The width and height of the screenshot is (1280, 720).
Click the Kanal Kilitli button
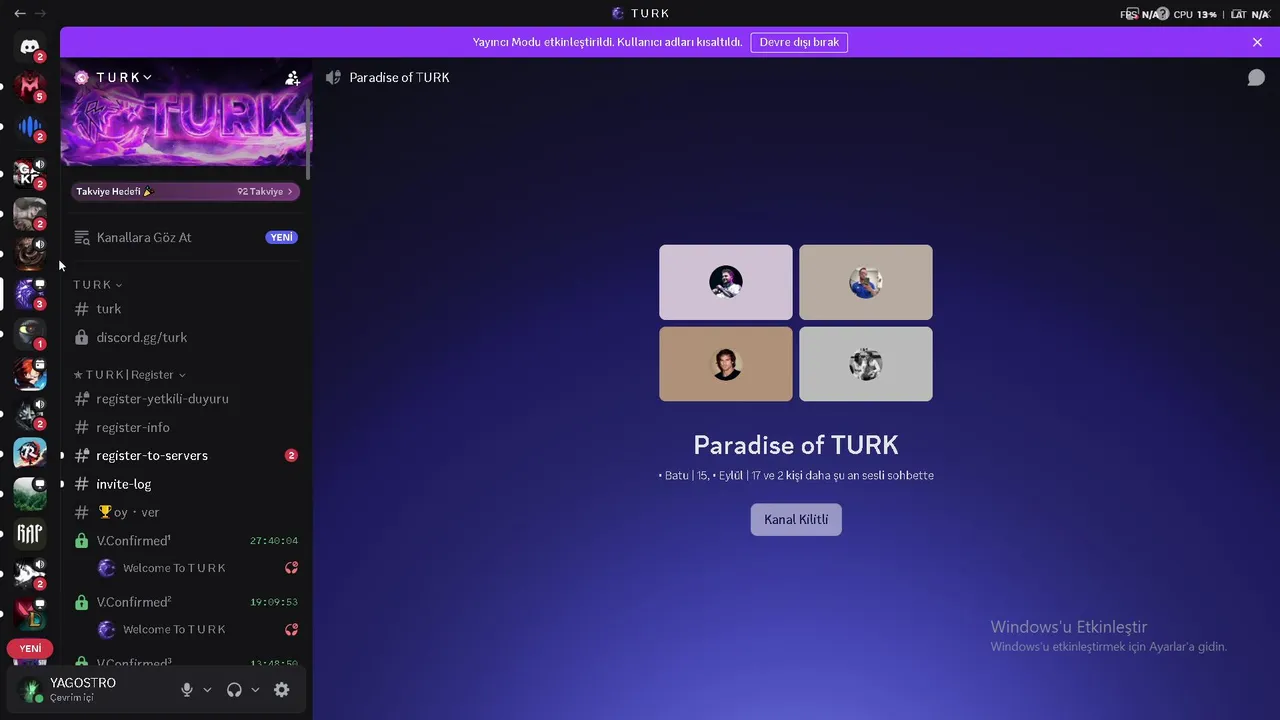pyautogui.click(x=796, y=520)
